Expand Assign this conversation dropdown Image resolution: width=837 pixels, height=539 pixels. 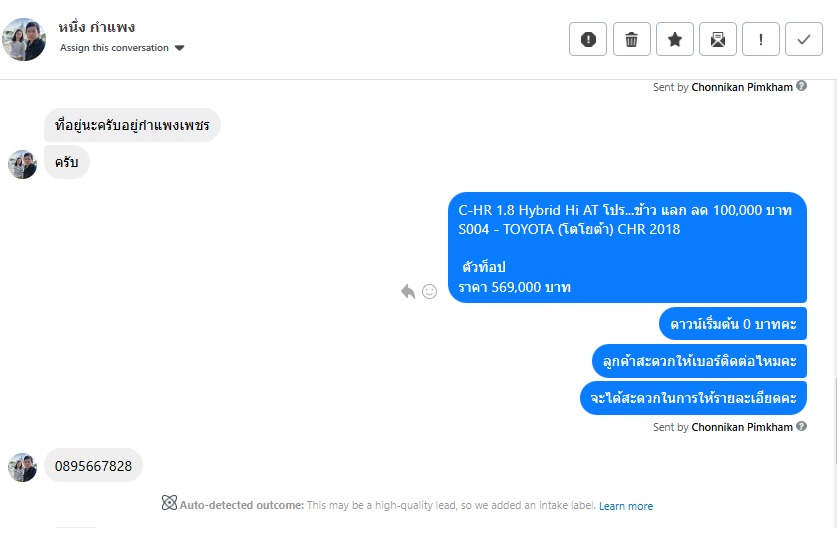tap(122, 47)
